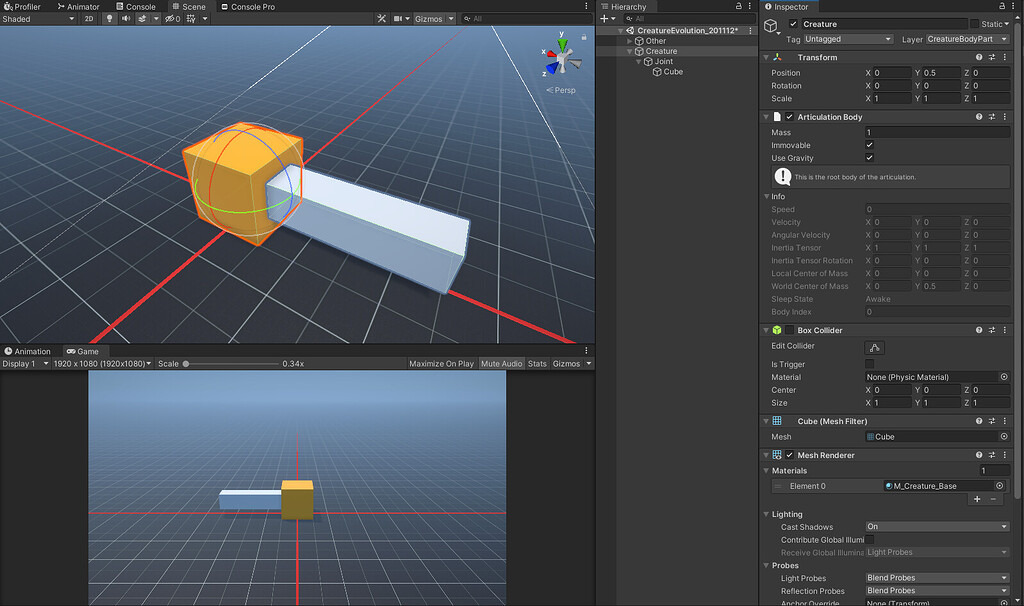Click the Hierarchy search field
This screenshot has width=1024, height=606.
[x=660, y=18]
